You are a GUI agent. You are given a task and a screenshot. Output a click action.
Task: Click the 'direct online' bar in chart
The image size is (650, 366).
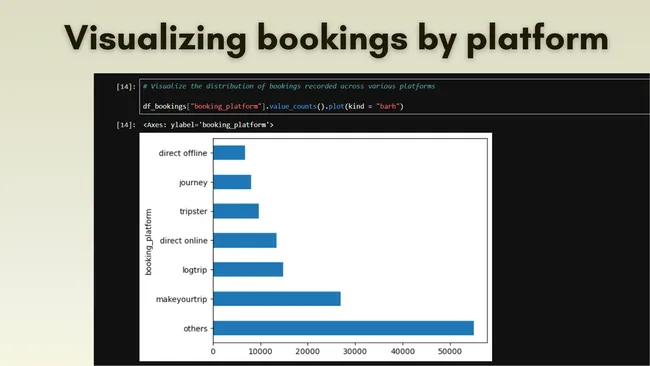click(x=245, y=240)
